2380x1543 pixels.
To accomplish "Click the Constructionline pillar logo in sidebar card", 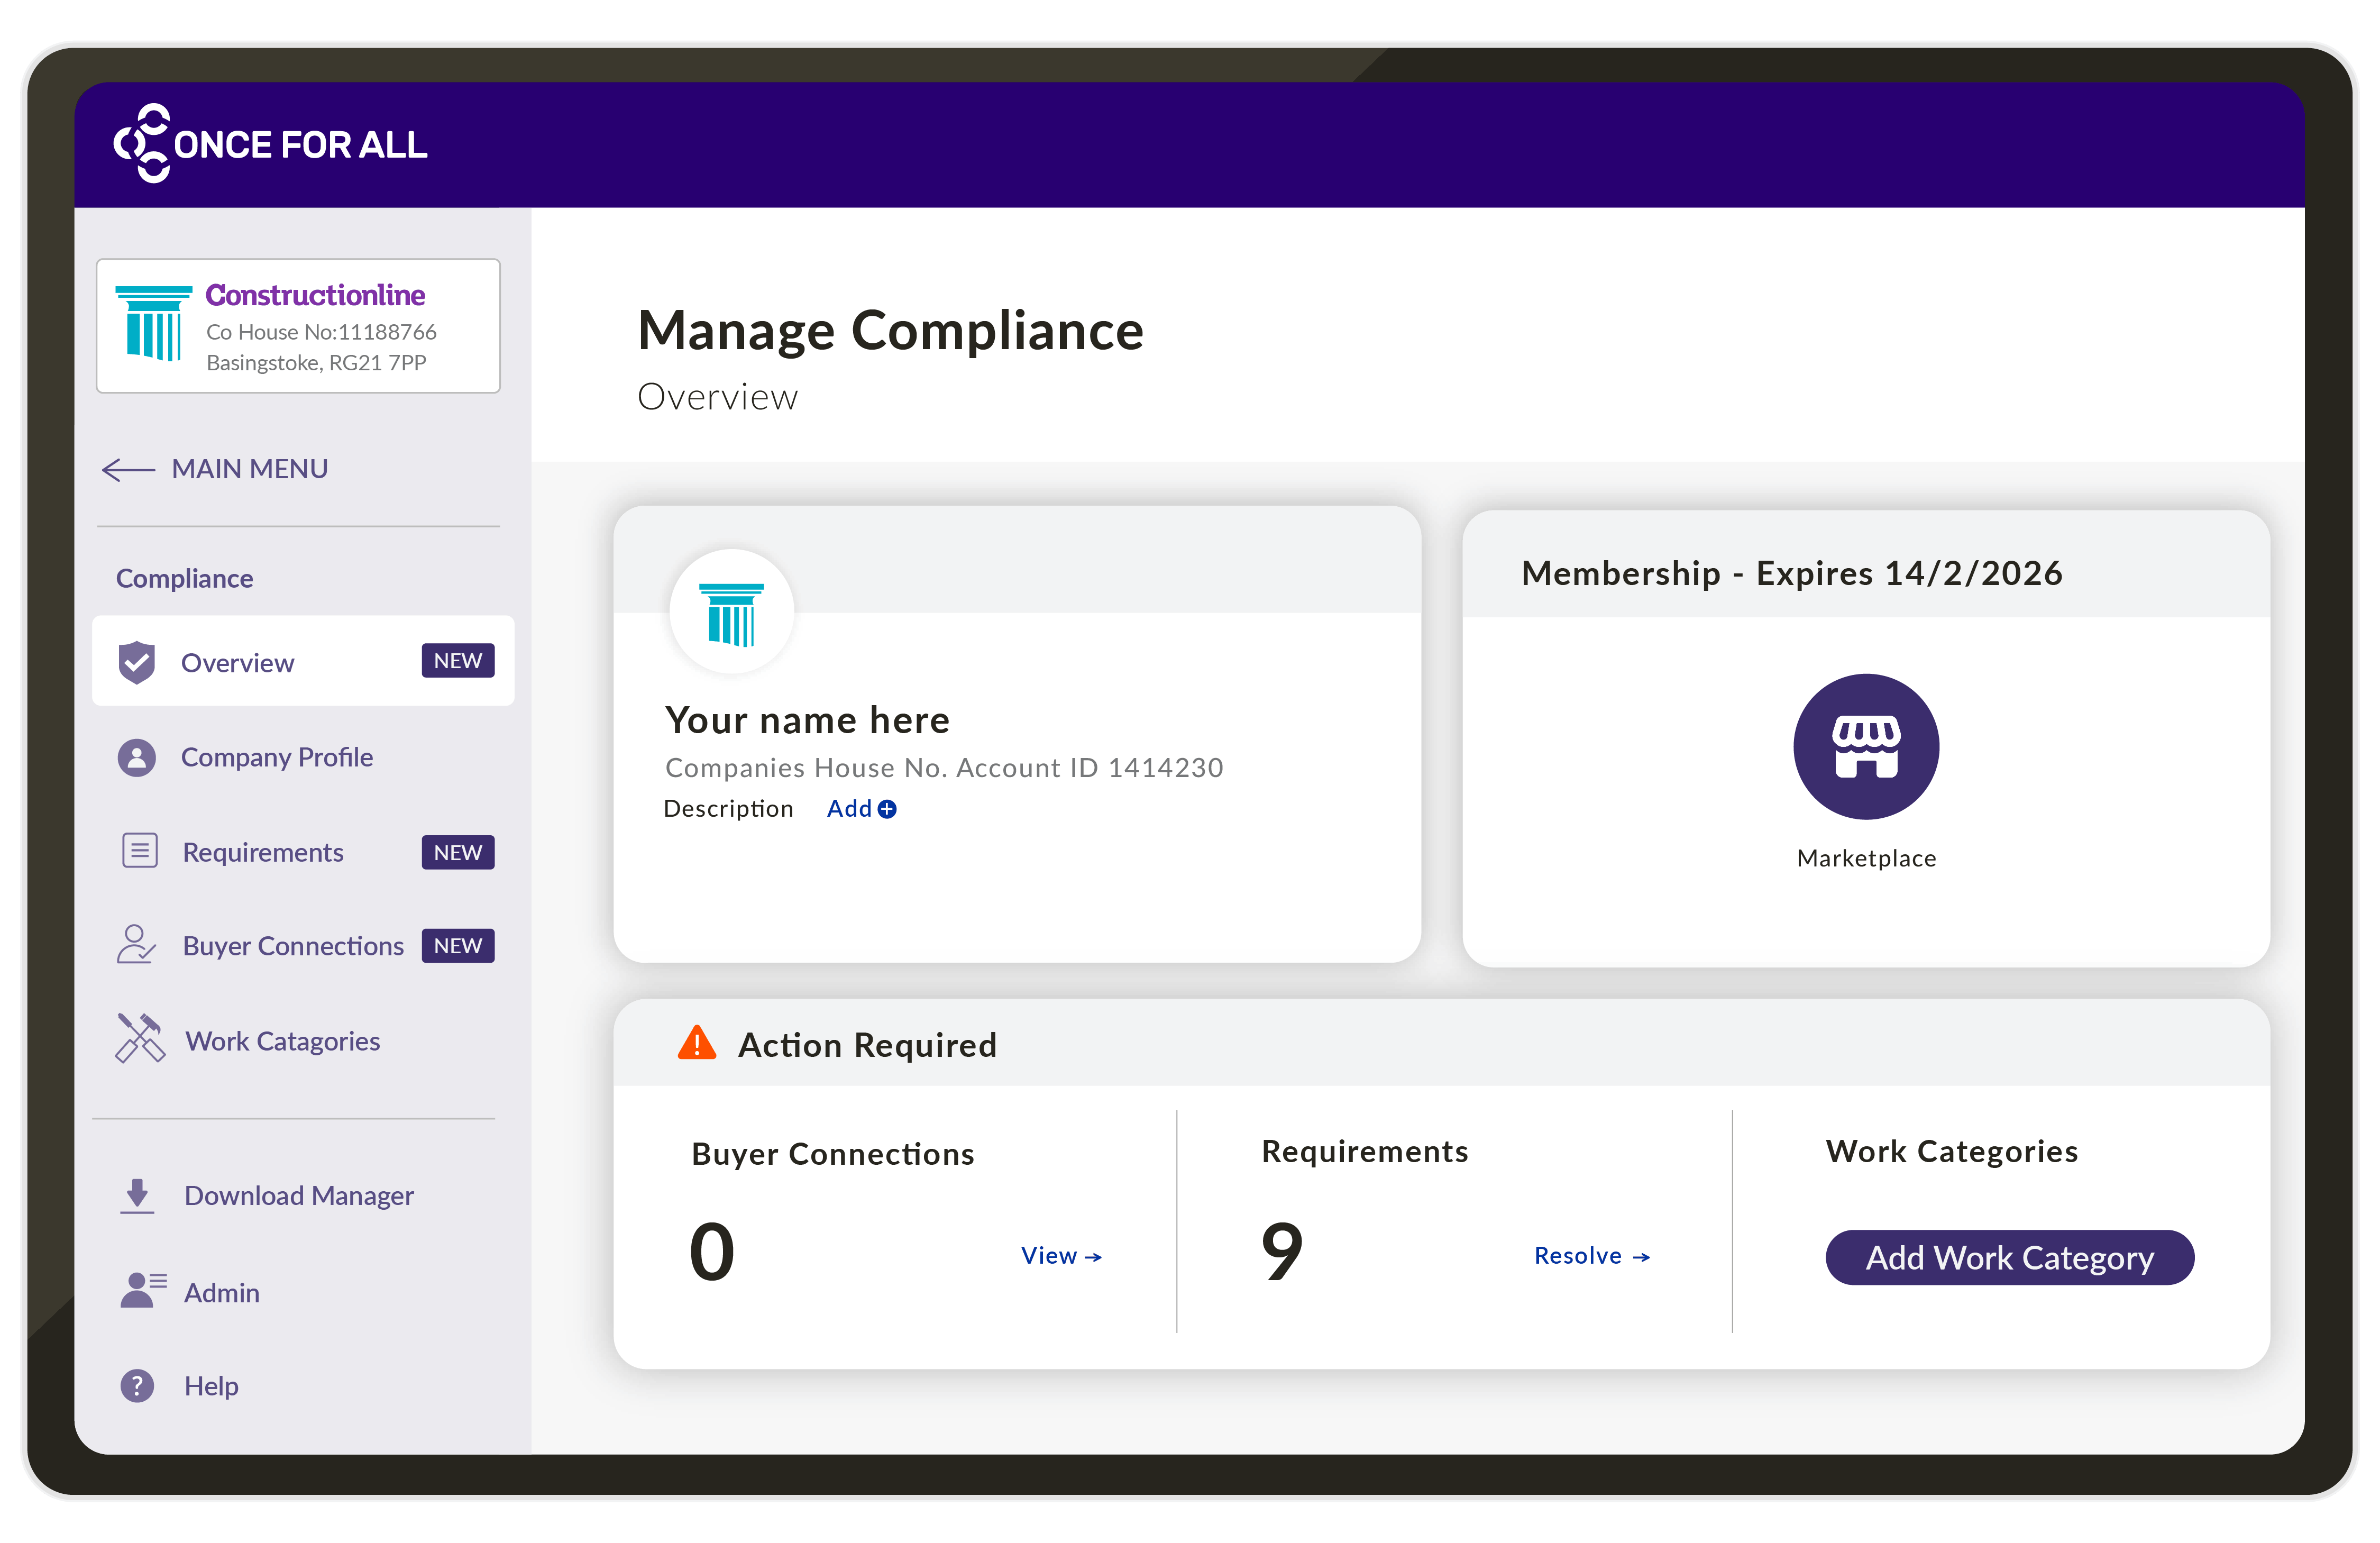I will (x=153, y=323).
